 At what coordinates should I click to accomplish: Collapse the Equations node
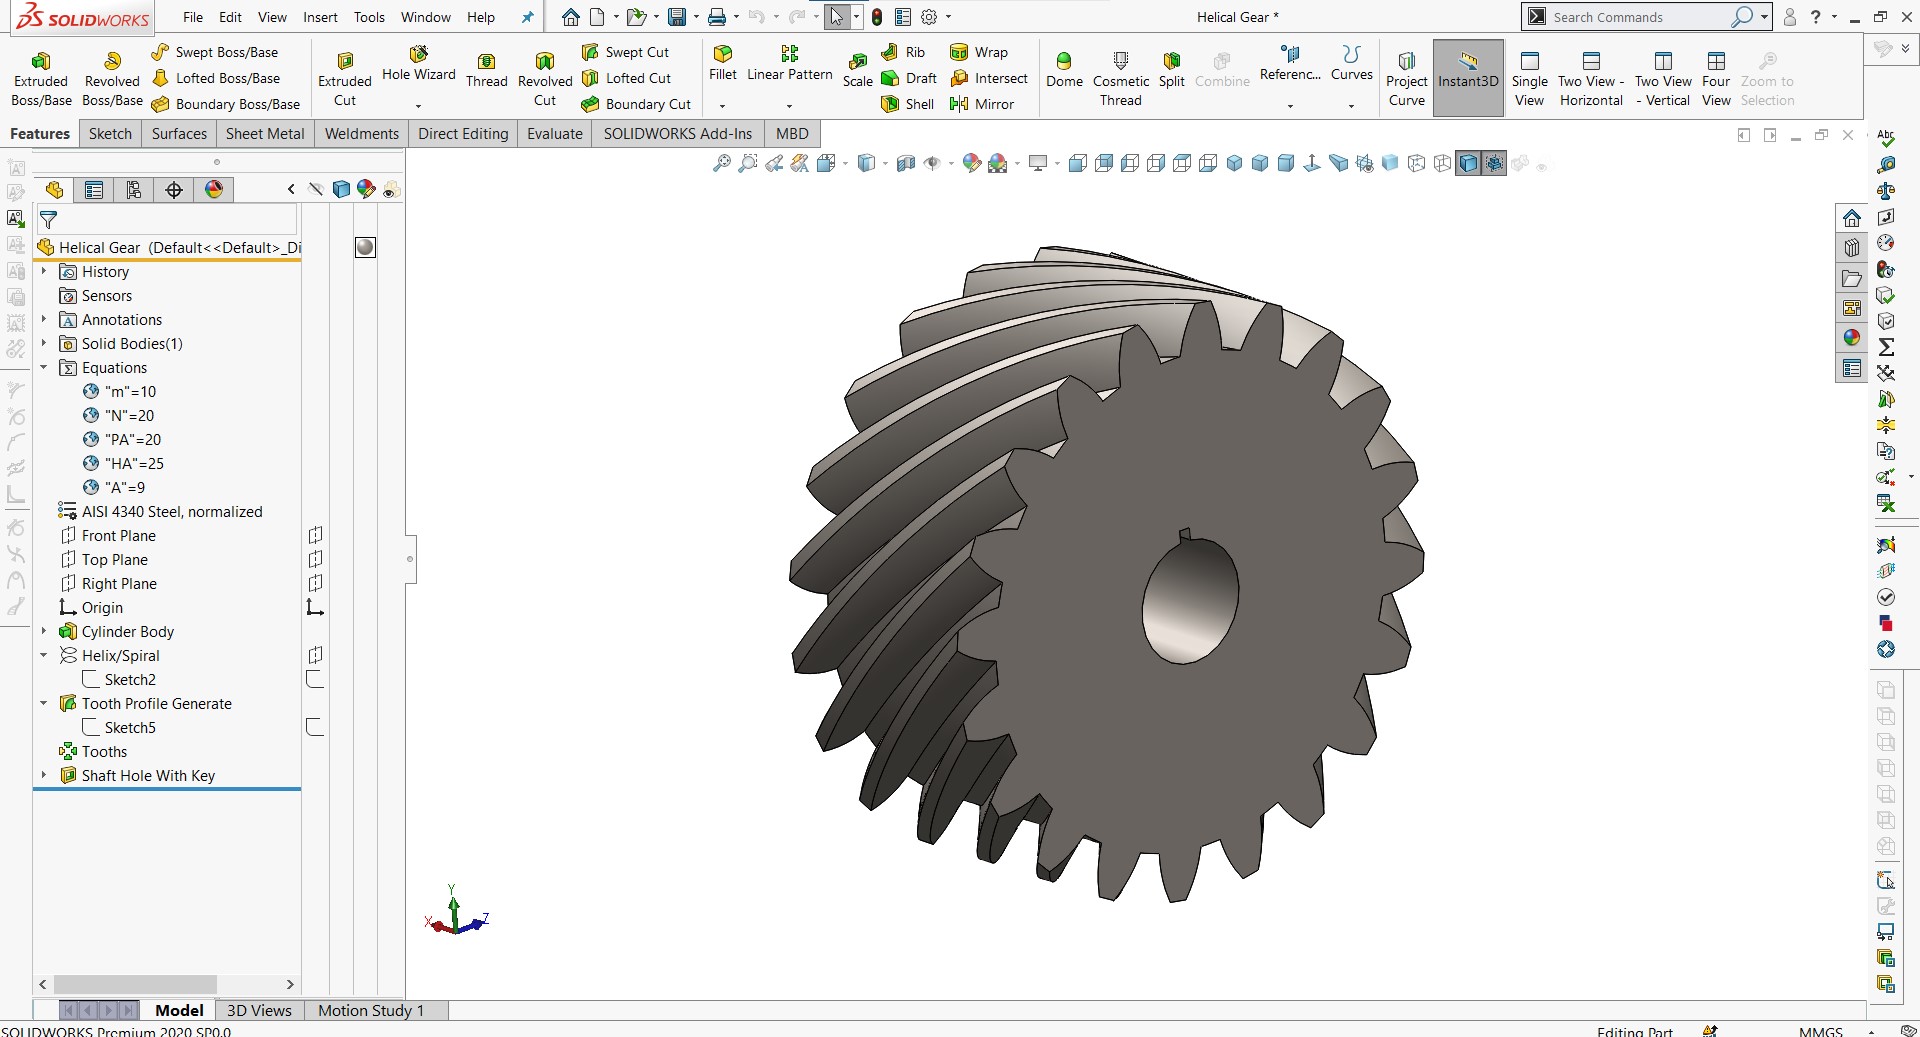44,367
